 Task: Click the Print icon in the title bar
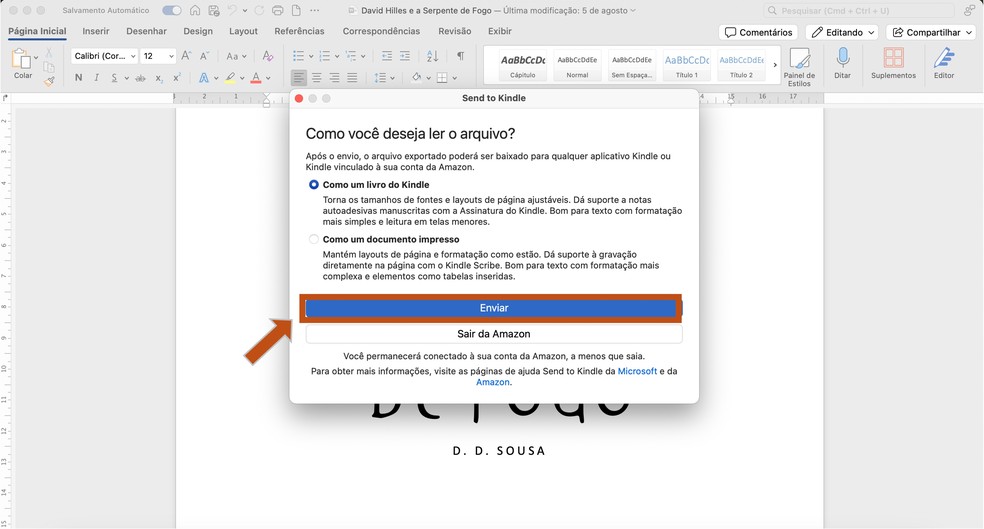pos(277,11)
